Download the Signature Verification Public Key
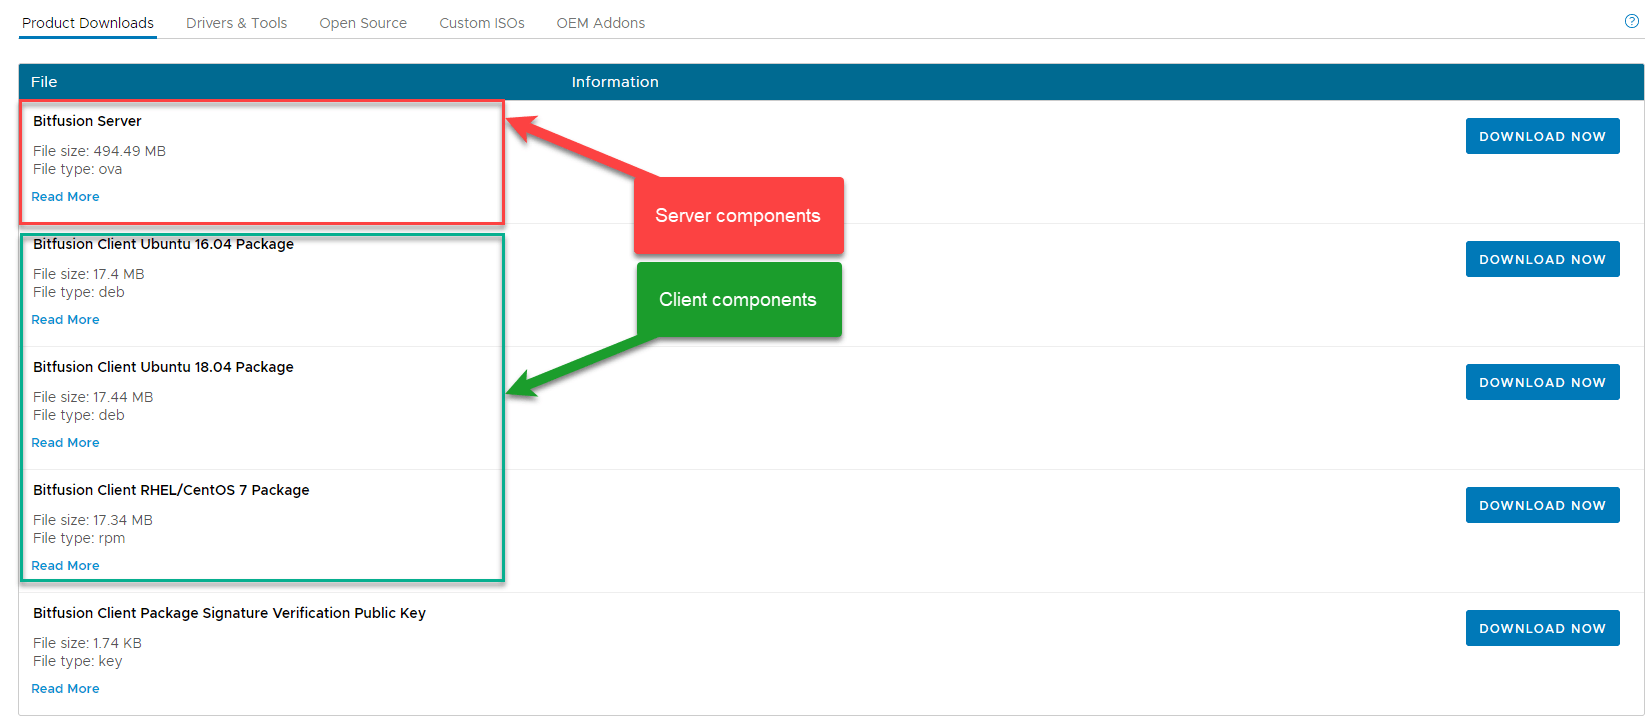 [1542, 628]
